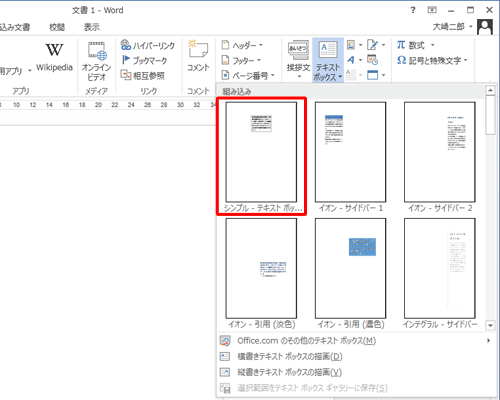This screenshot has width=500, height=400.
Task: Open more text boxes from Office.com
Action: [355, 341]
